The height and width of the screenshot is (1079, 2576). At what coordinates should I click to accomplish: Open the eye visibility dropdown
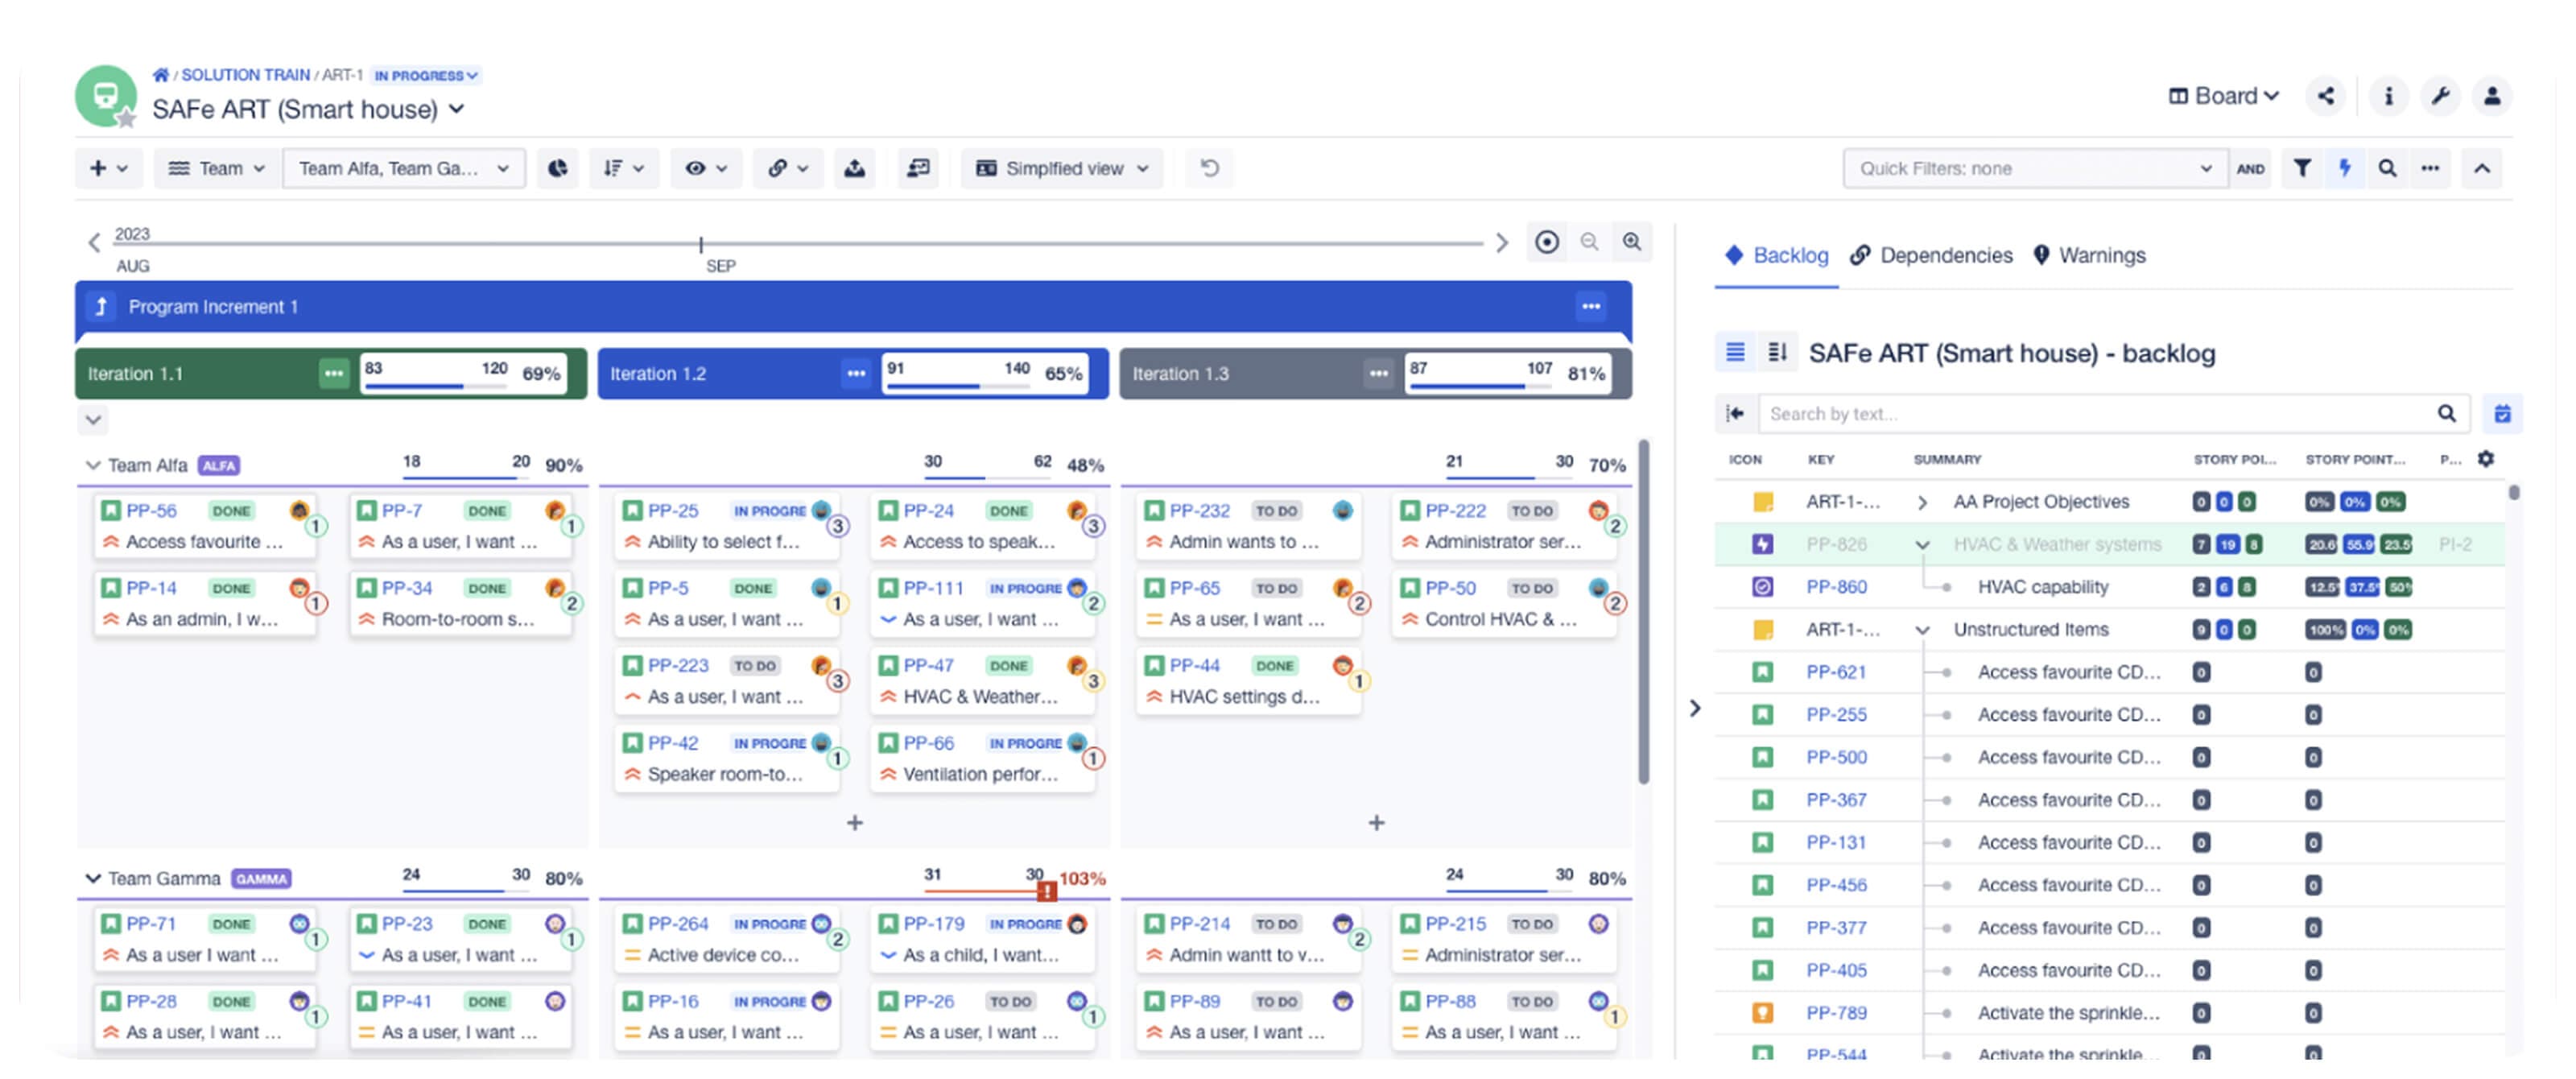coord(706,168)
